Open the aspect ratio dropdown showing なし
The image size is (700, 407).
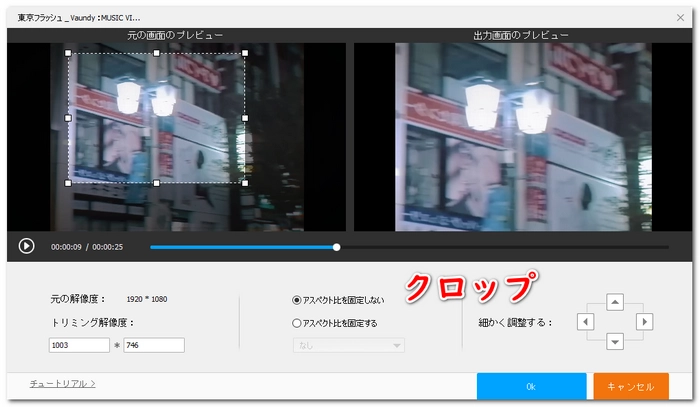pos(349,345)
